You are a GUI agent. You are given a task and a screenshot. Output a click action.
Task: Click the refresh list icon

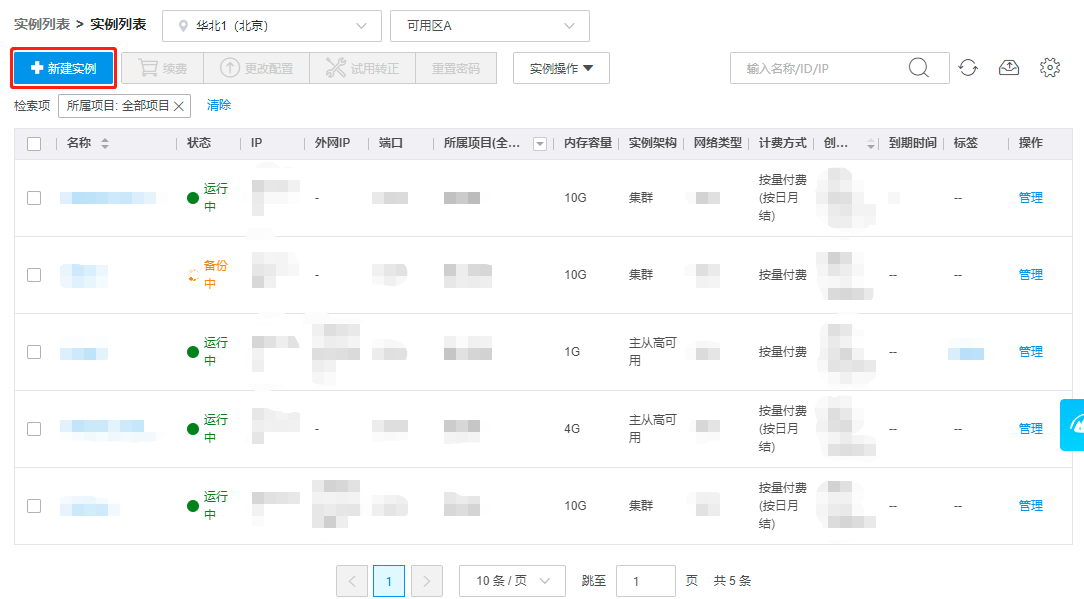coord(968,68)
